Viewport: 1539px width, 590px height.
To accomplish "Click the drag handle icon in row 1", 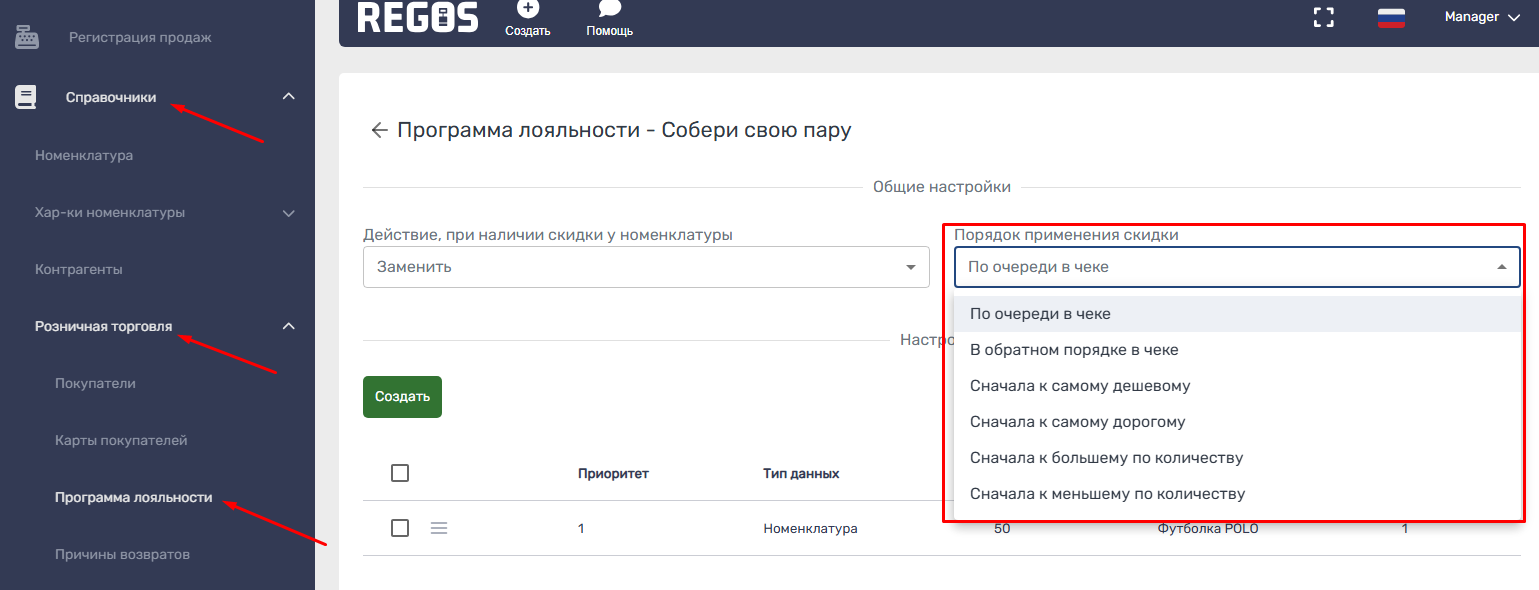I will tap(439, 528).
